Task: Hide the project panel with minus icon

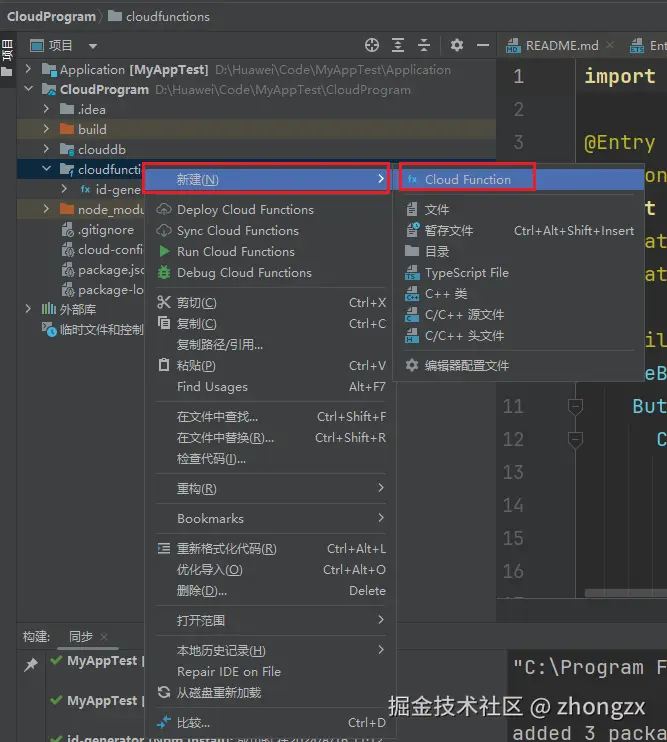Action: 483,45
